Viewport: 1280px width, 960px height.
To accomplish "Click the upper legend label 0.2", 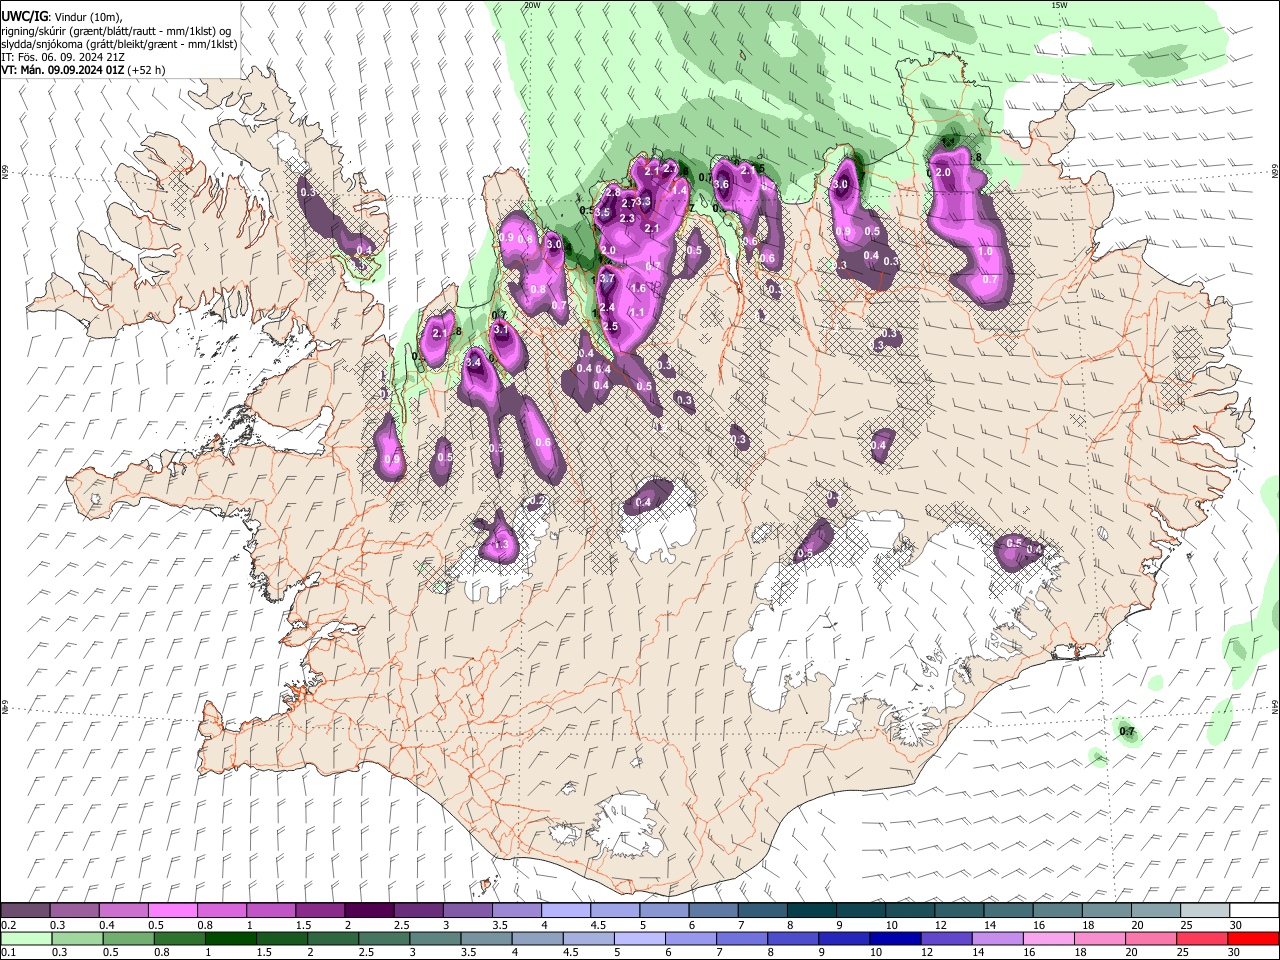I will pyautogui.click(x=9, y=926).
